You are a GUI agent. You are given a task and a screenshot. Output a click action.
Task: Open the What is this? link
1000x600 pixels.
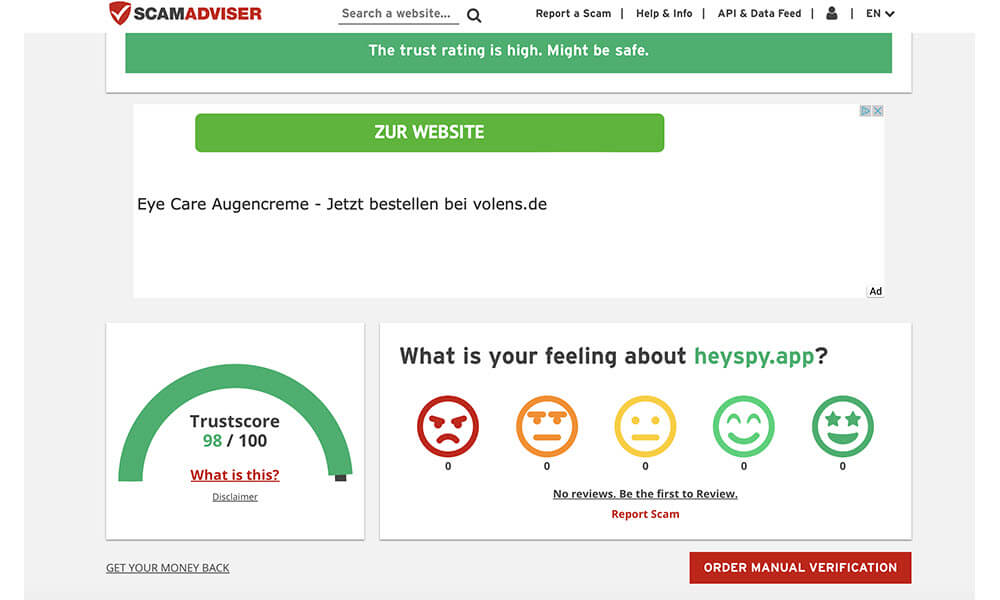click(234, 475)
